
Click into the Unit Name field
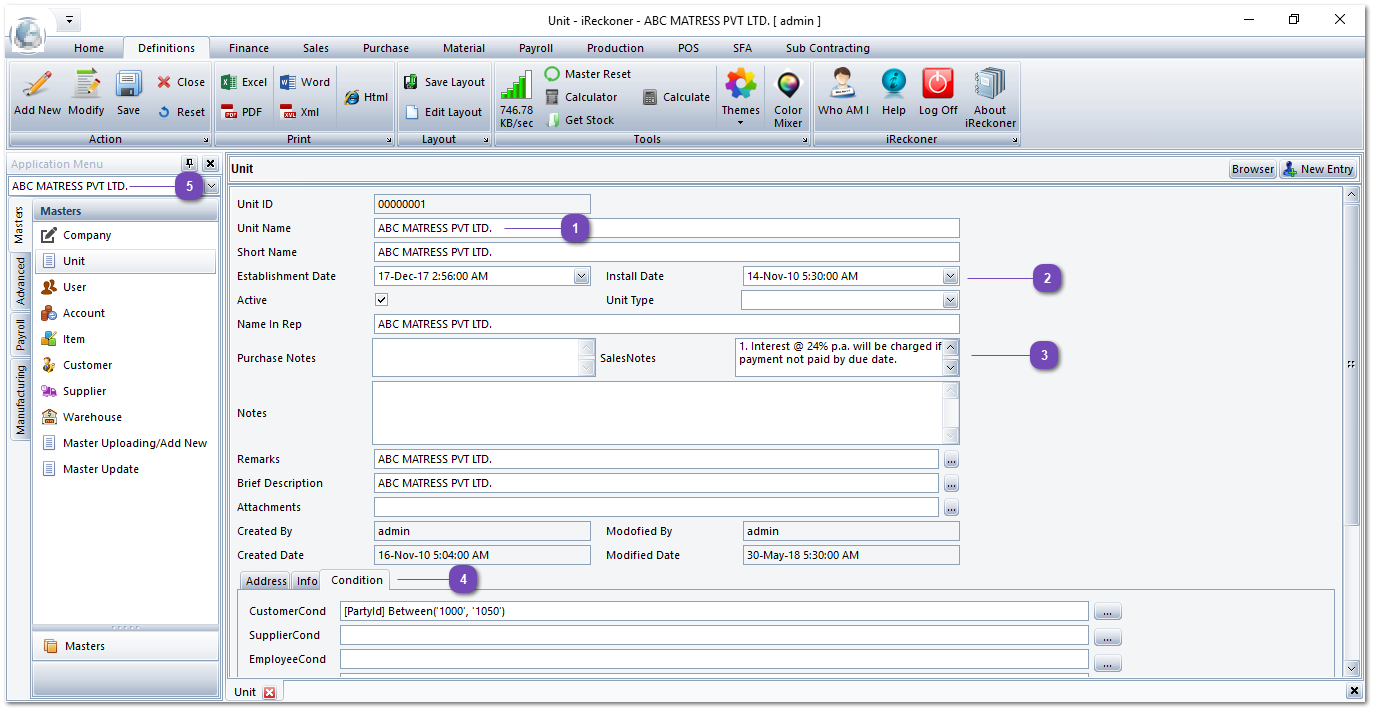pyautogui.click(x=666, y=228)
